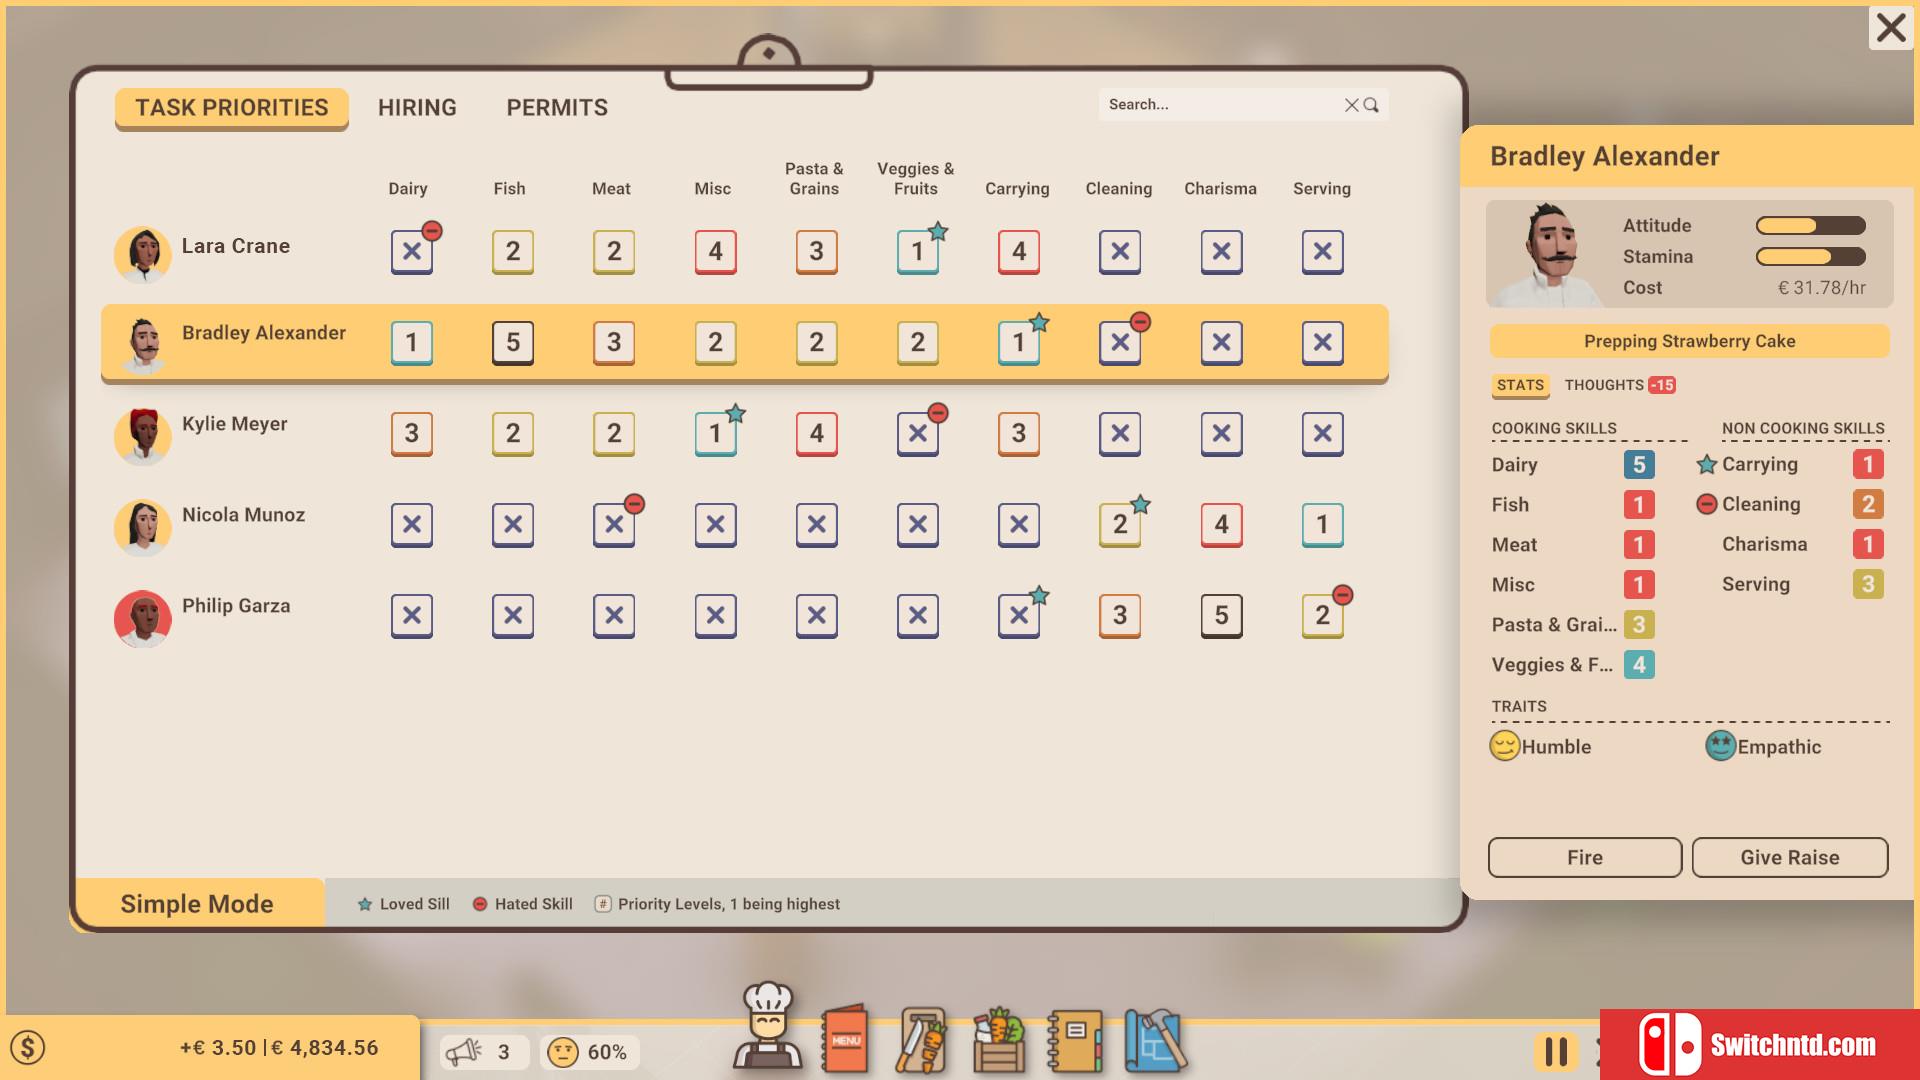
Task: Toggle Lara Crane's Dairy priority box
Action: [412, 252]
